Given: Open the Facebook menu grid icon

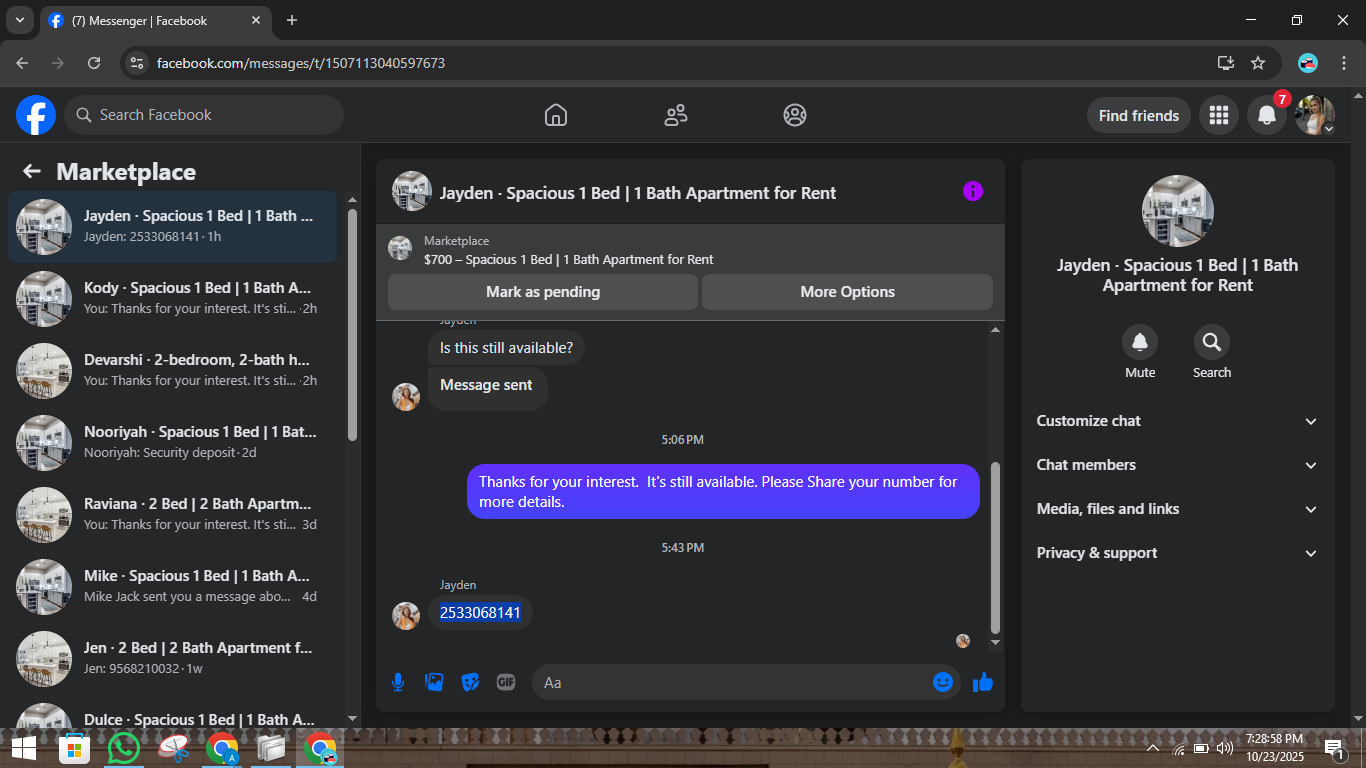Looking at the screenshot, I should 1218,115.
